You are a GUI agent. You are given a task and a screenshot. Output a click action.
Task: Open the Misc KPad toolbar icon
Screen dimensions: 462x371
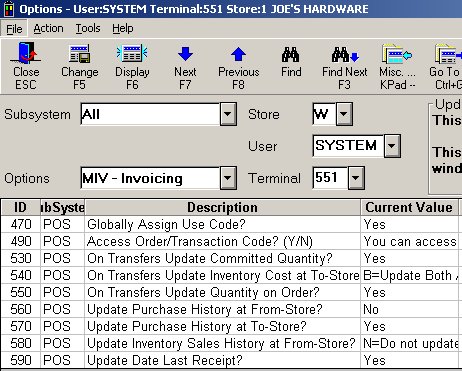397,54
